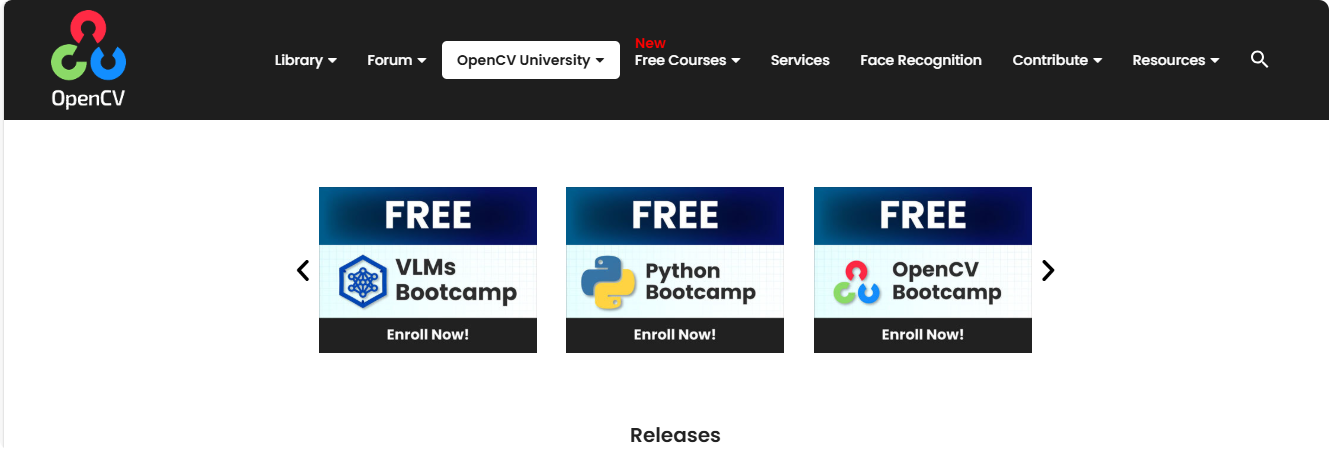The width and height of the screenshot is (1329, 450).
Task: Click the FREE banner on Python card
Action: click(x=675, y=216)
